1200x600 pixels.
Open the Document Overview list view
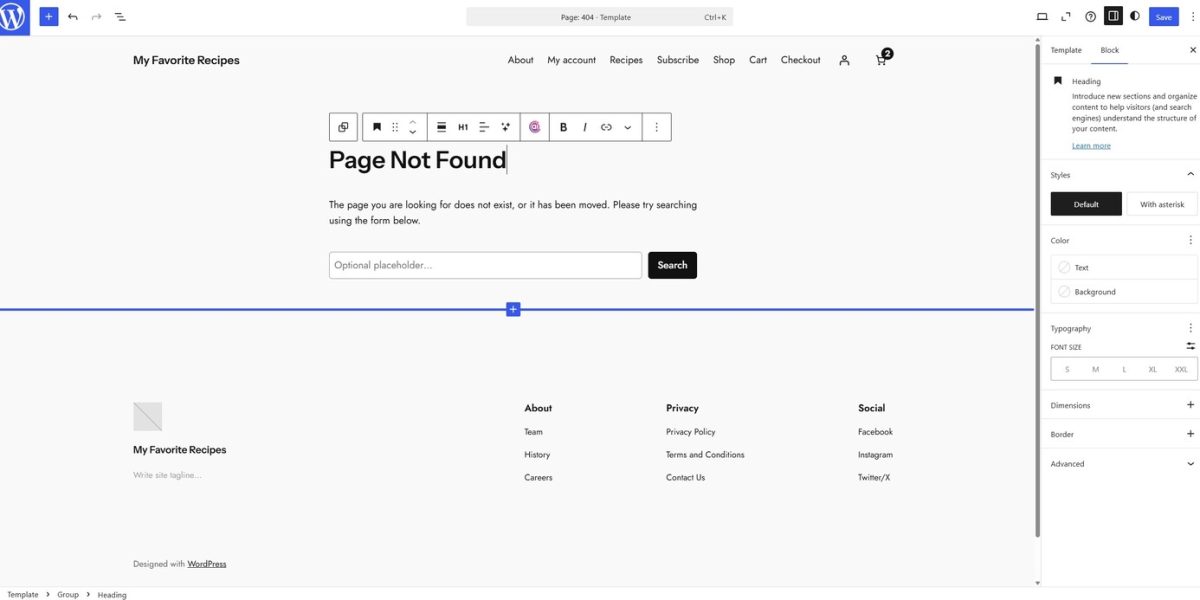[x=120, y=16]
